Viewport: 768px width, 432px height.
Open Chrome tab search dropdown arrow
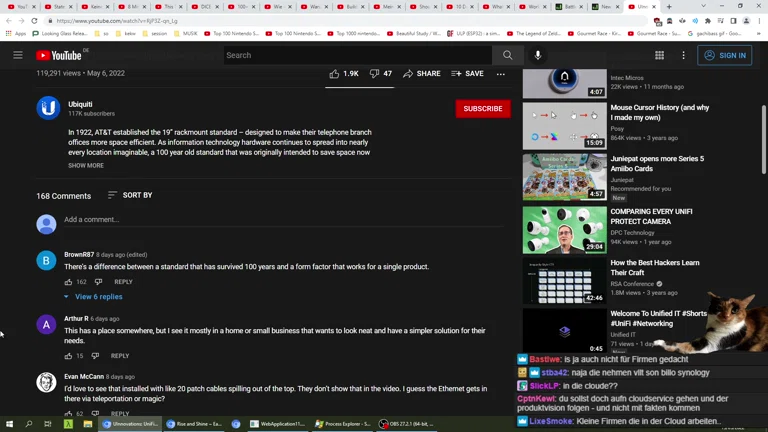pos(703,6)
